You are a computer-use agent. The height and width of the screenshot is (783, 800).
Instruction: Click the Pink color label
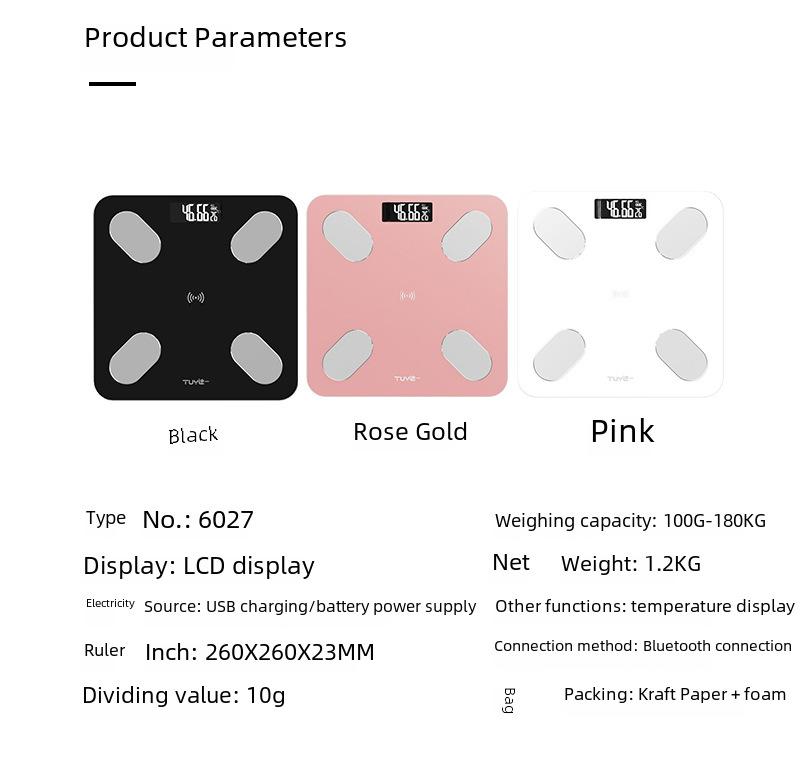click(x=622, y=432)
